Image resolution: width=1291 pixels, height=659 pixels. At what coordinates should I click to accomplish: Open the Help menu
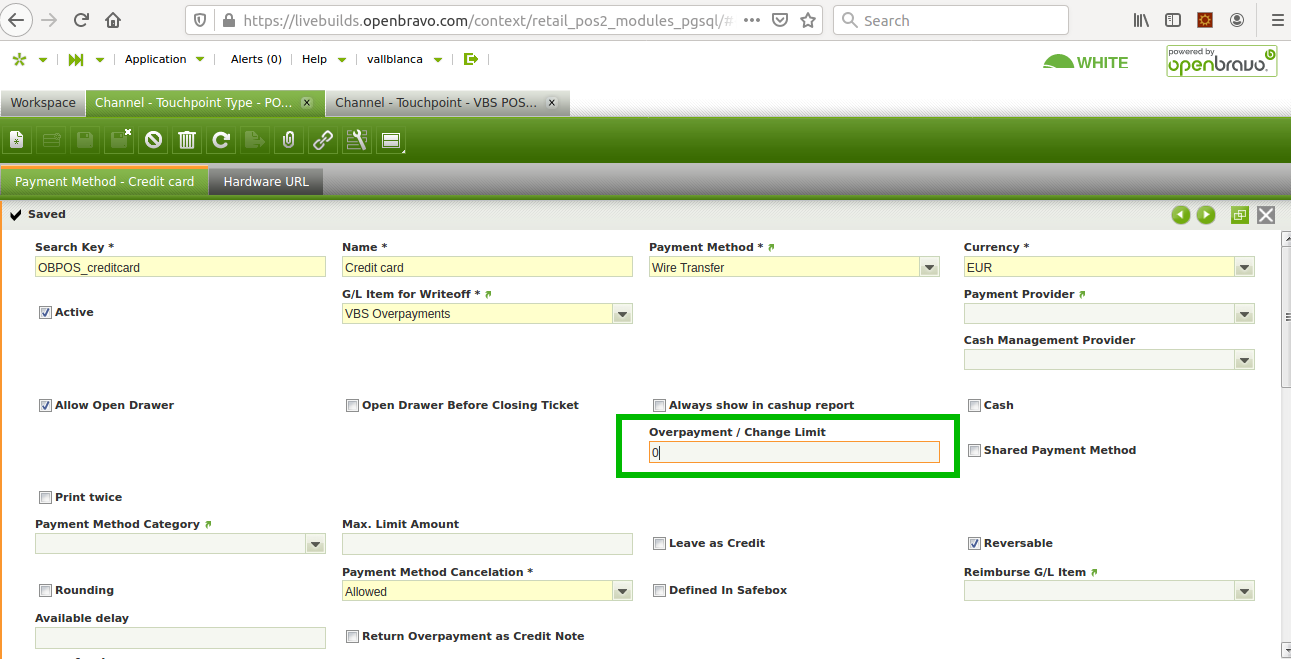pos(324,60)
